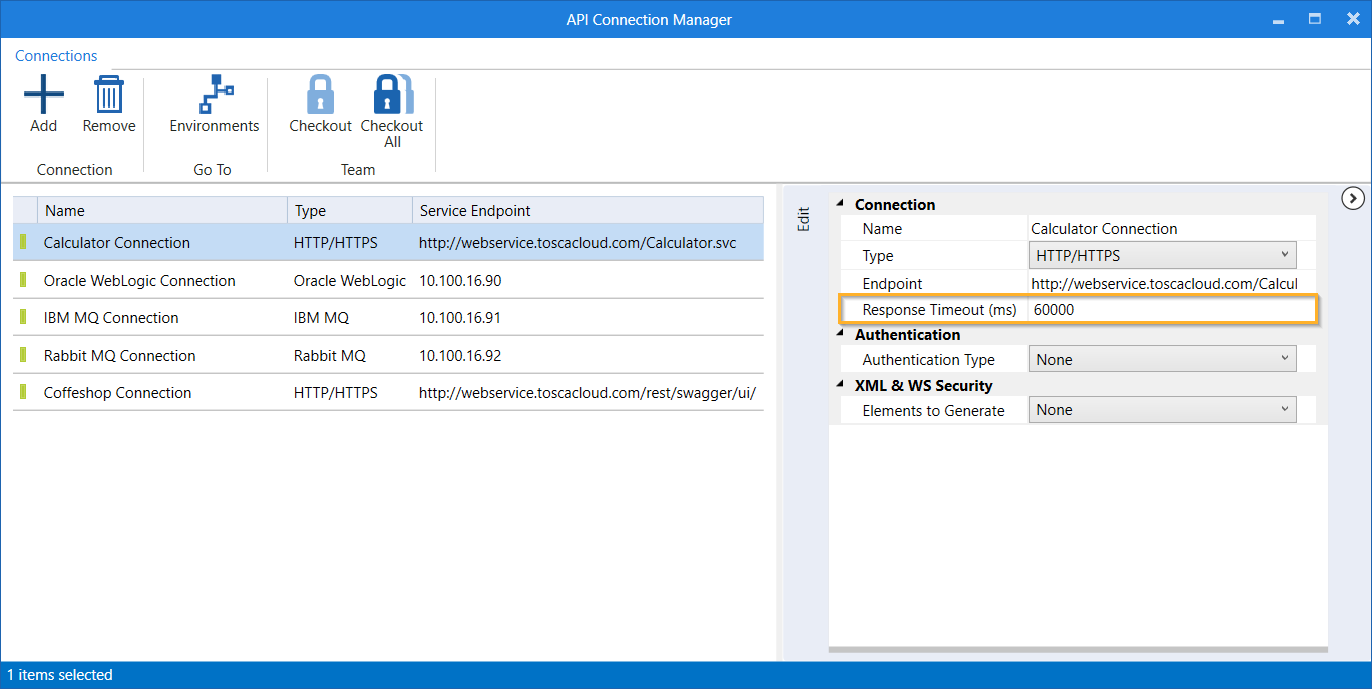The image size is (1372, 689).
Task: Collapse the XML & WS Security section
Action: (840, 386)
